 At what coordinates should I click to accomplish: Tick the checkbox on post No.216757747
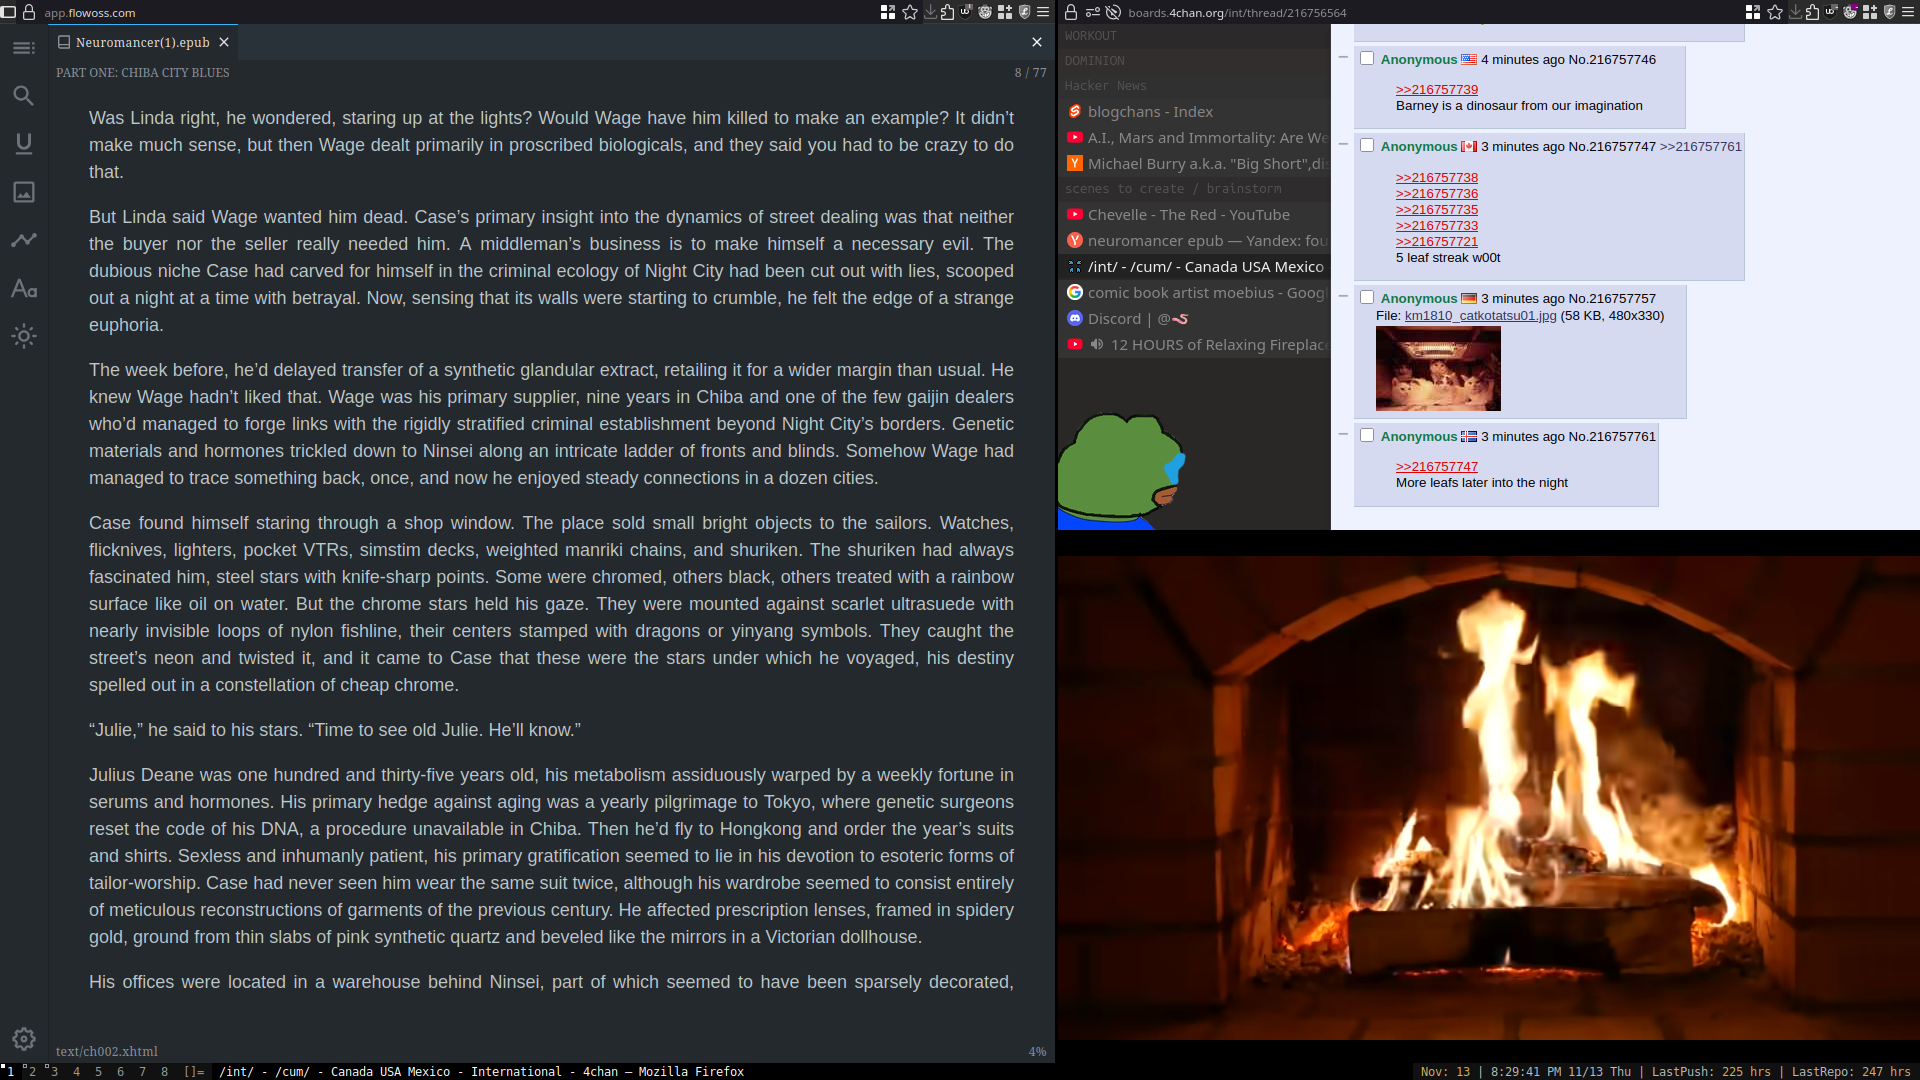1367,146
